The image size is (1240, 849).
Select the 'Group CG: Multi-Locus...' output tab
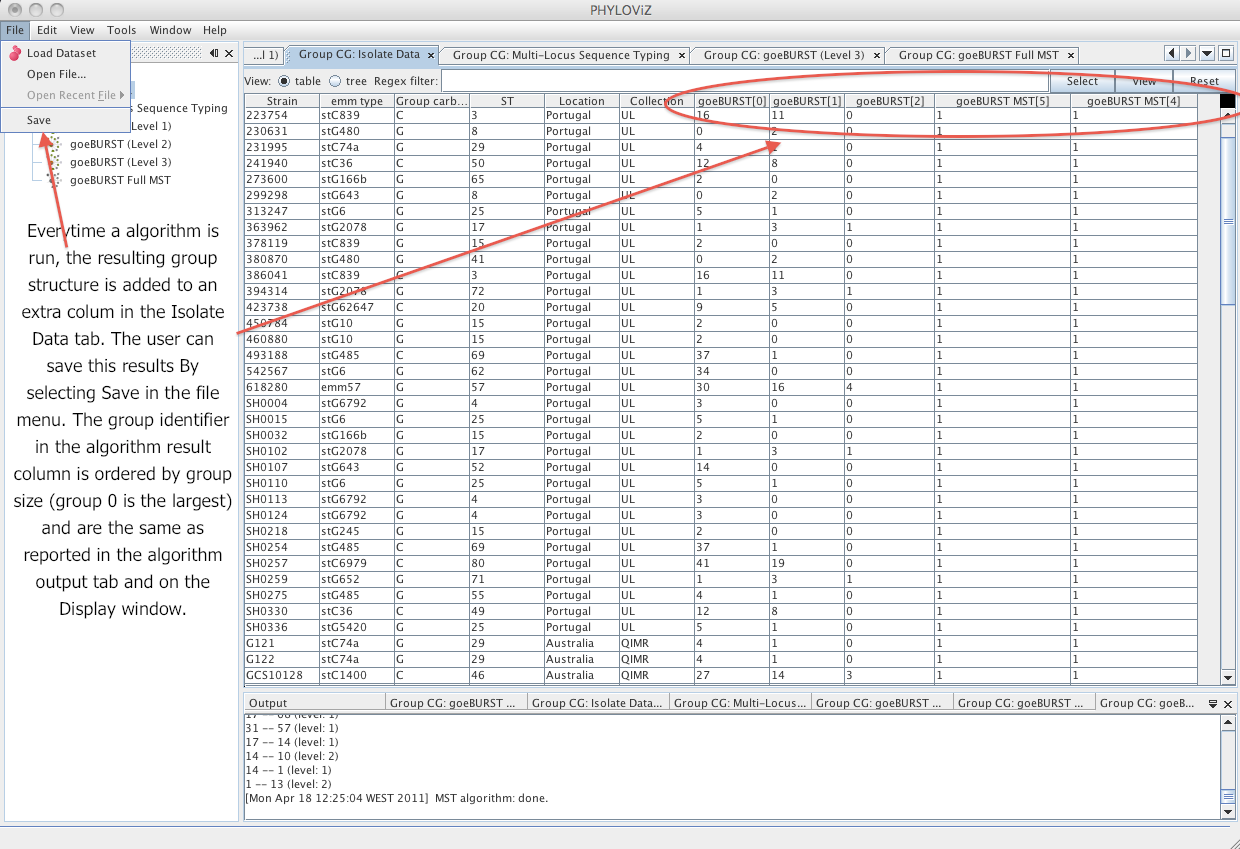coord(740,703)
